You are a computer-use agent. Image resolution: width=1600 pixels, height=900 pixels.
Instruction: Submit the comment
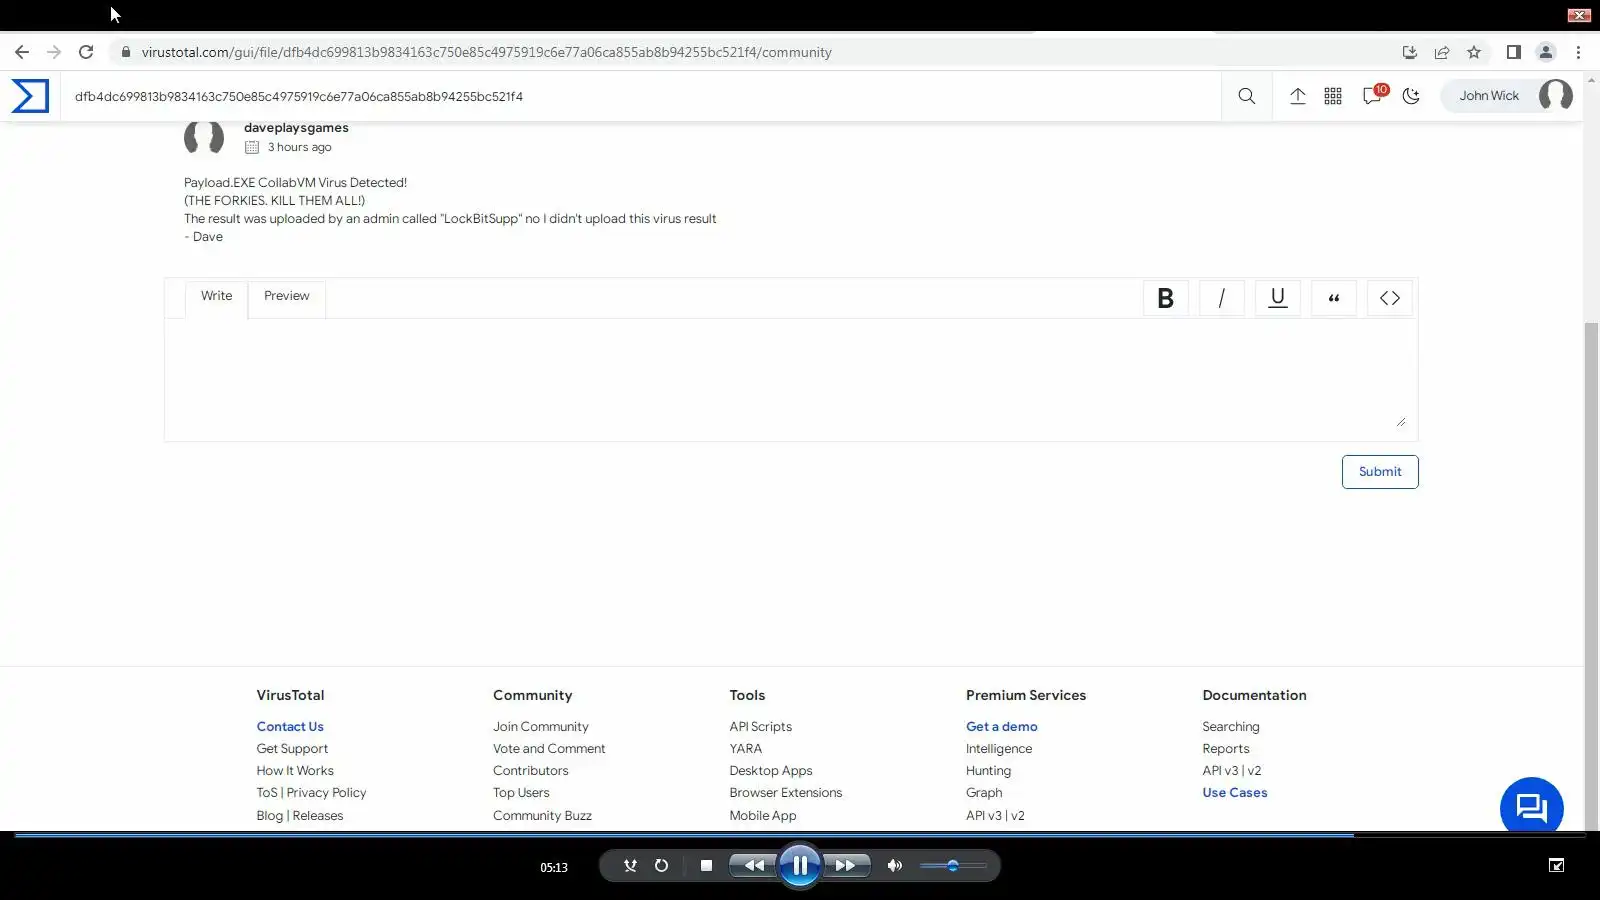click(1380, 472)
